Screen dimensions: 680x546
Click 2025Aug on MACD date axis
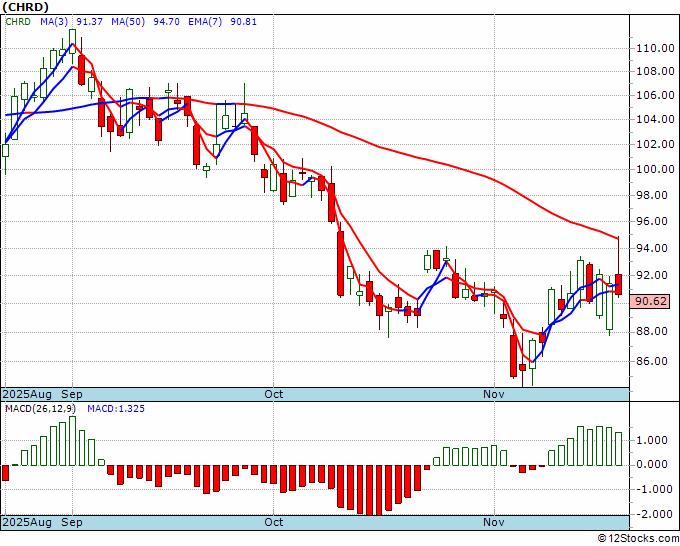pyautogui.click(x=27, y=522)
